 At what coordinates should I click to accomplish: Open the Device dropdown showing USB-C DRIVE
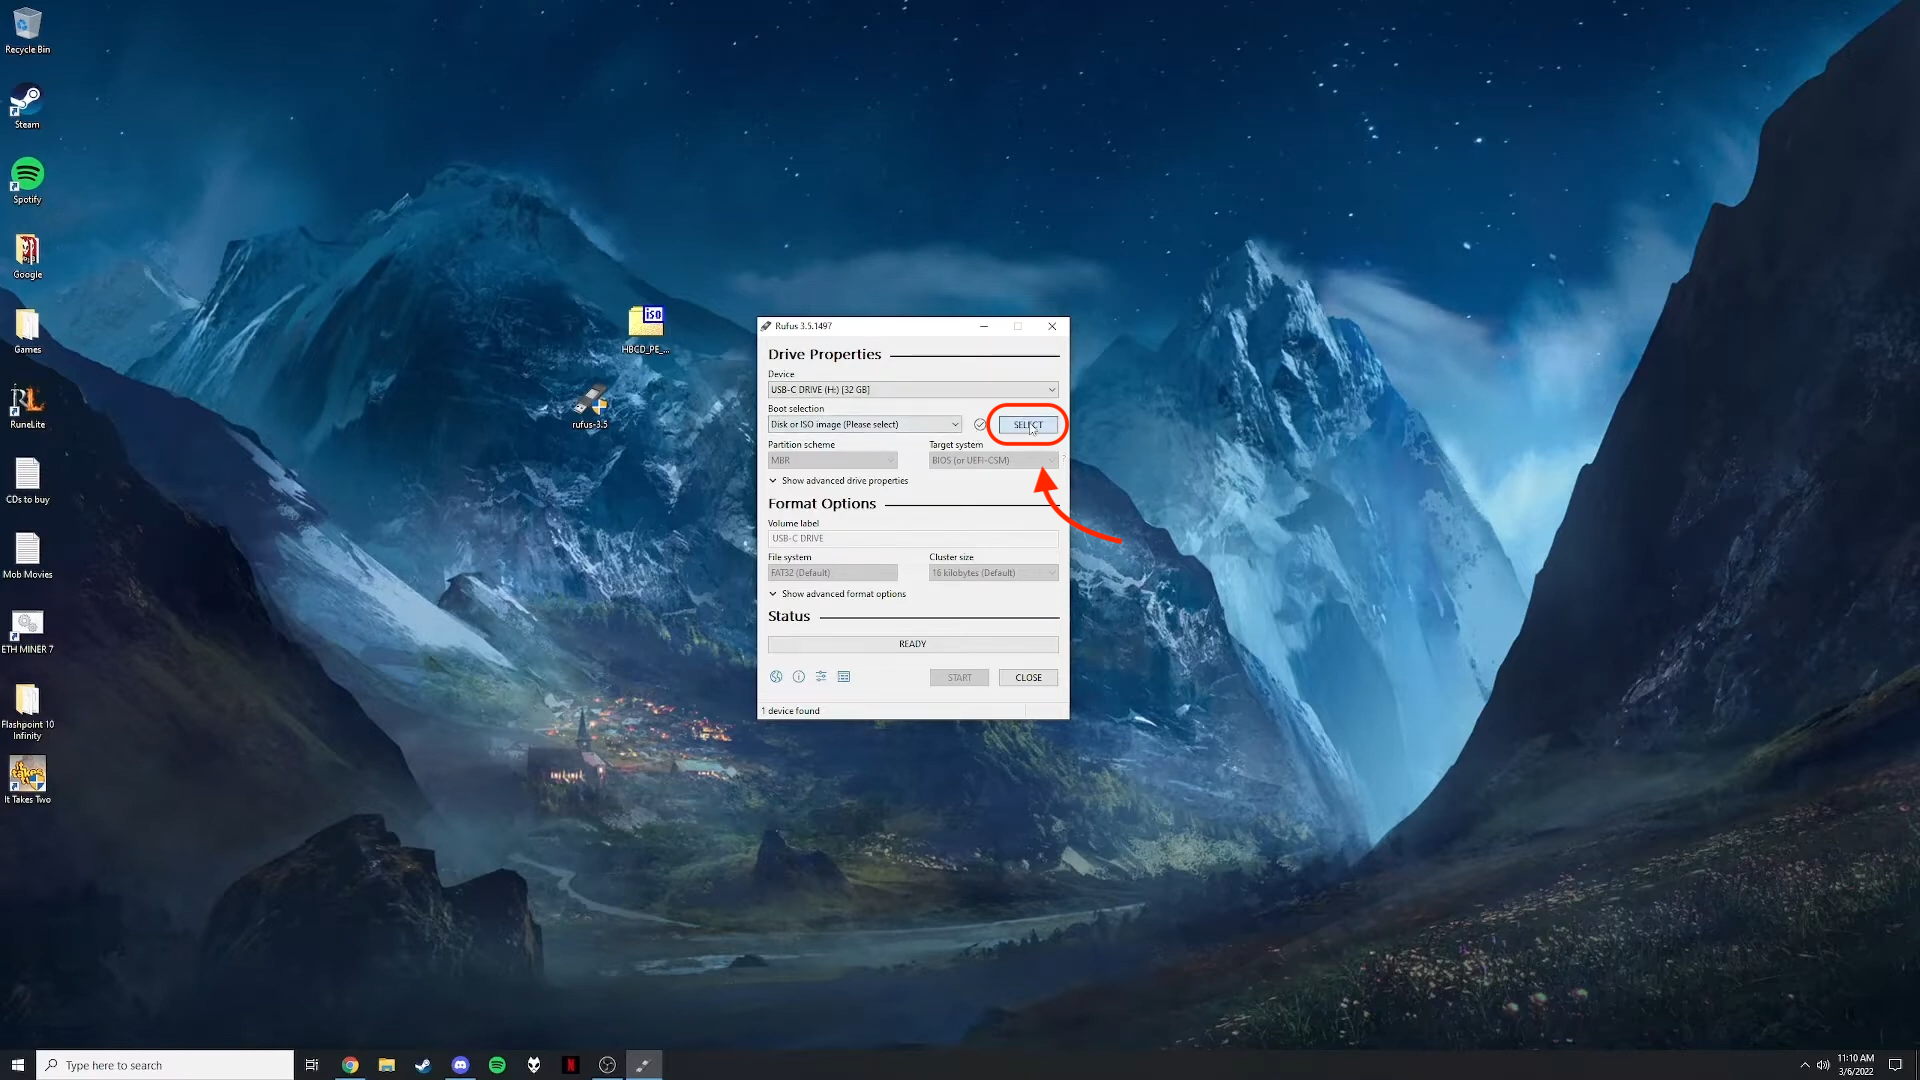(912, 390)
